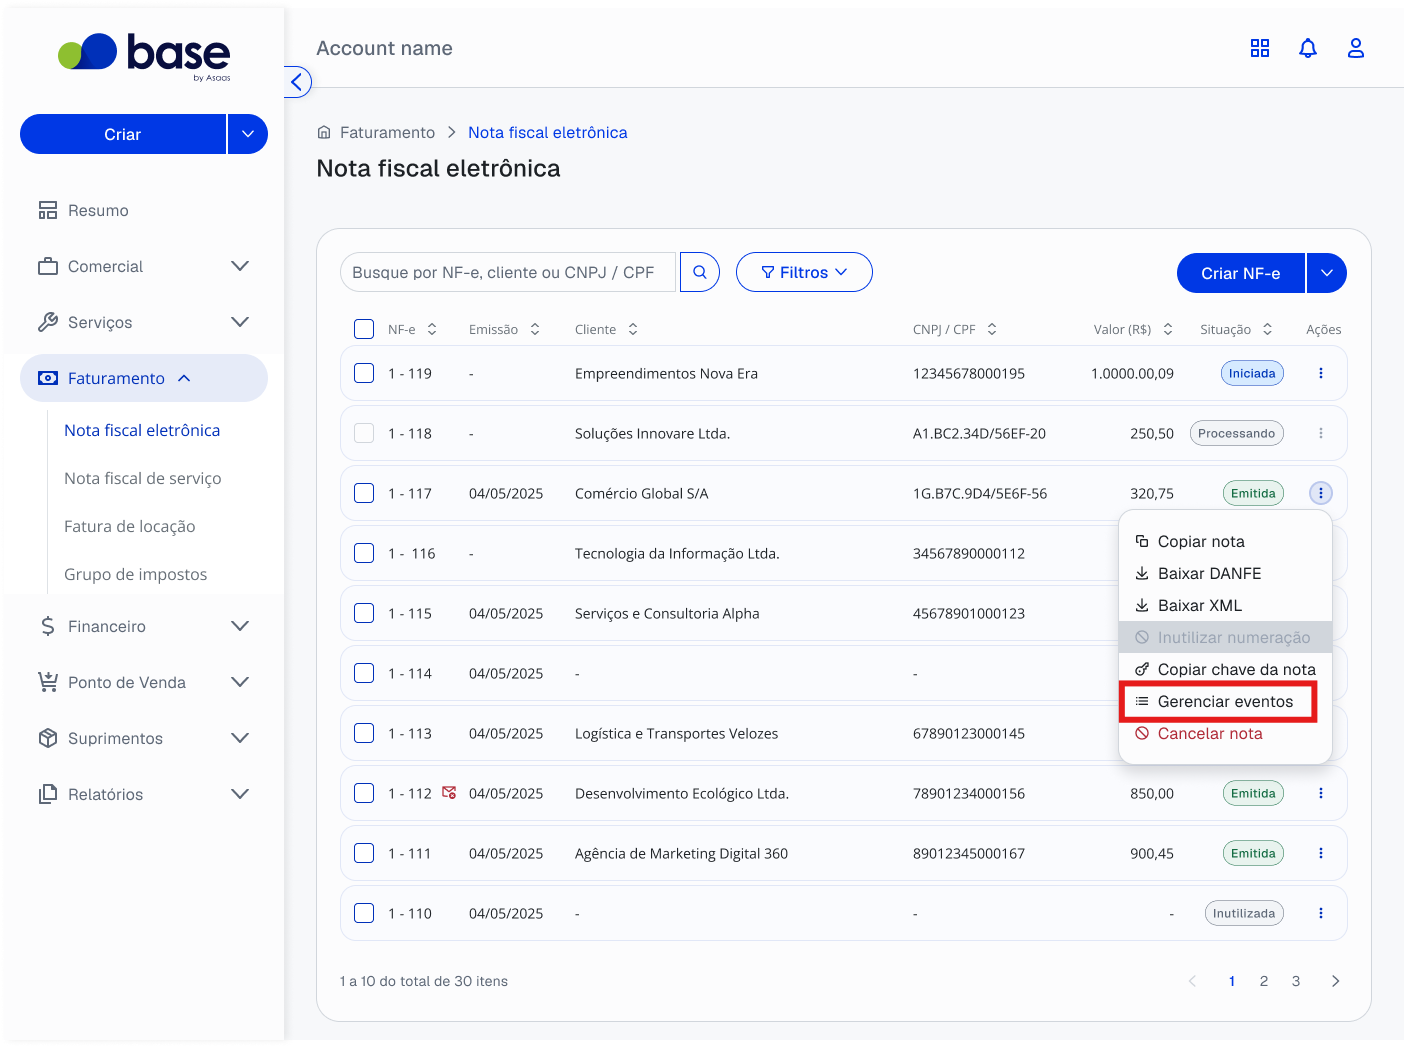Open the Filtros dropdown
The width and height of the screenshot is (1404, 1048).
point(804,272)
